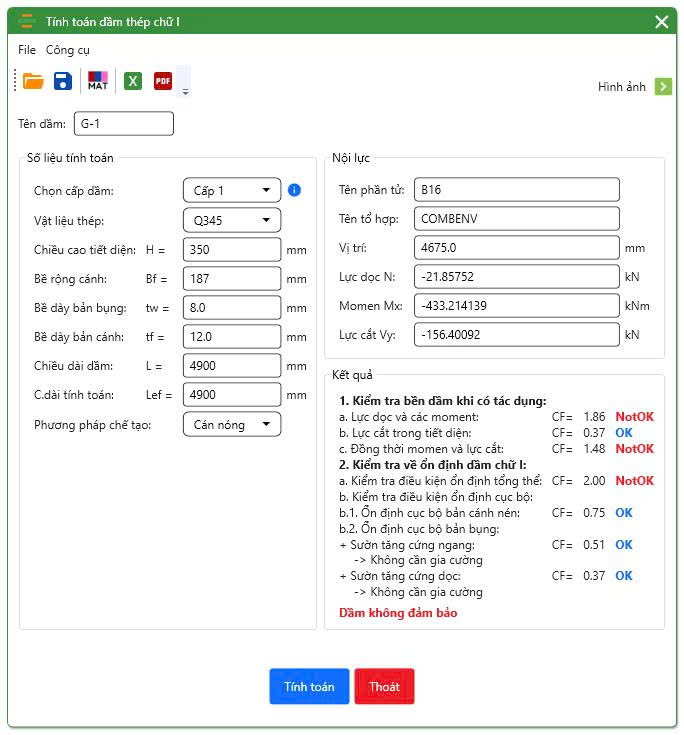Open the Vật liệu thép Q345 dropdown

(x=232, y=220)
